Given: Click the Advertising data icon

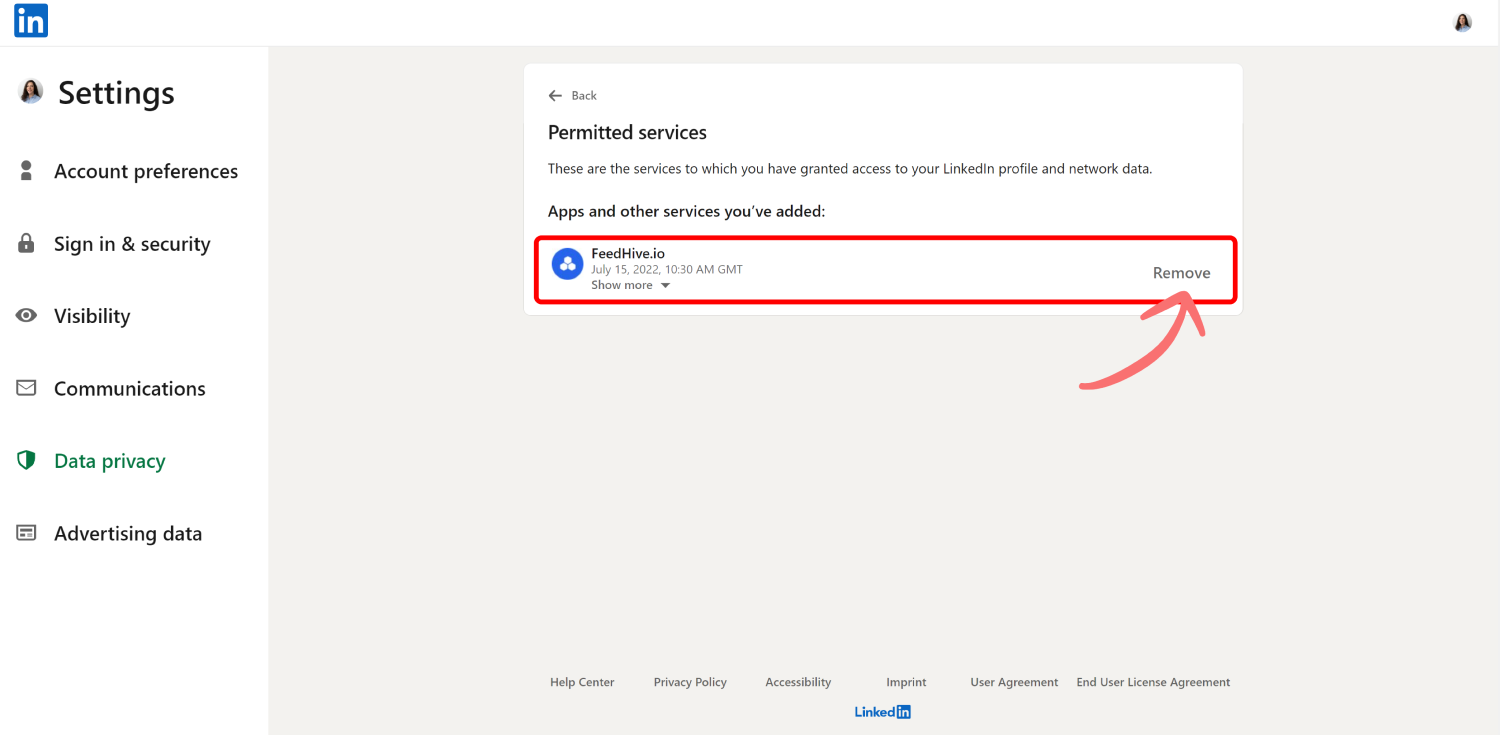Looking at the screenshot, I should click(27, 533).
